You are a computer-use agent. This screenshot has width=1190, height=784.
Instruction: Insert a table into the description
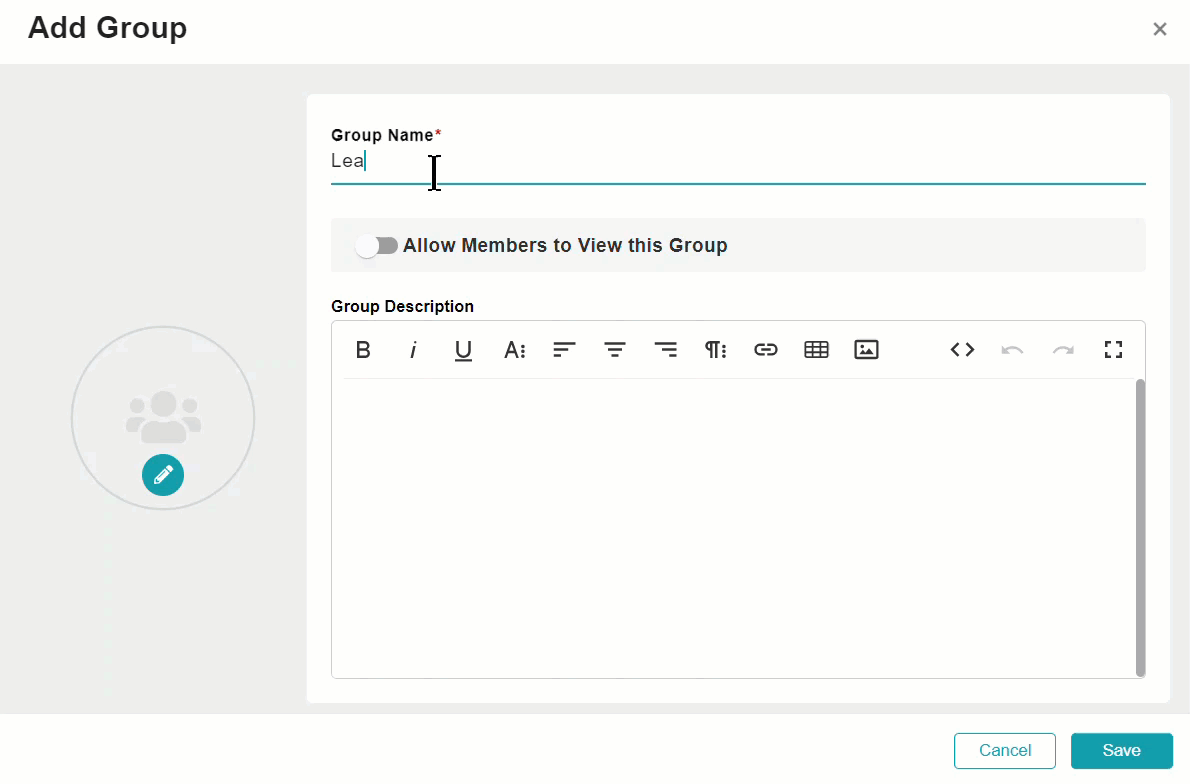pyautogui.click(x=817, y=350)
